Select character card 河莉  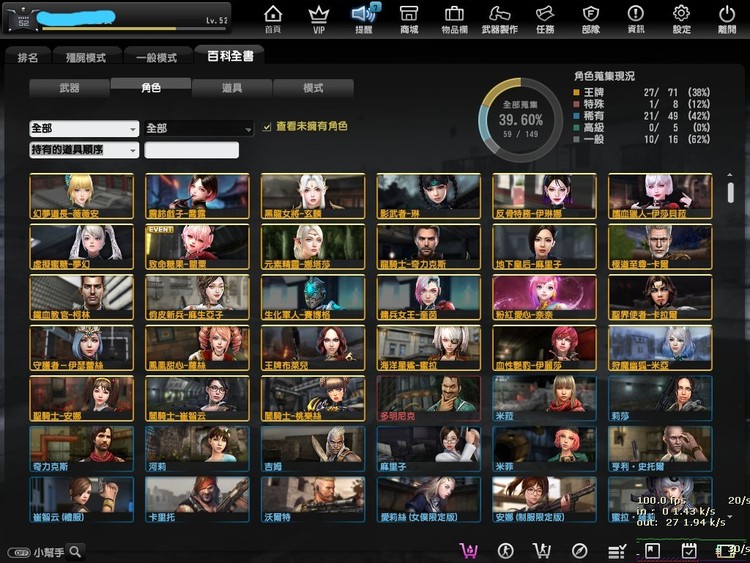(198, 450)
